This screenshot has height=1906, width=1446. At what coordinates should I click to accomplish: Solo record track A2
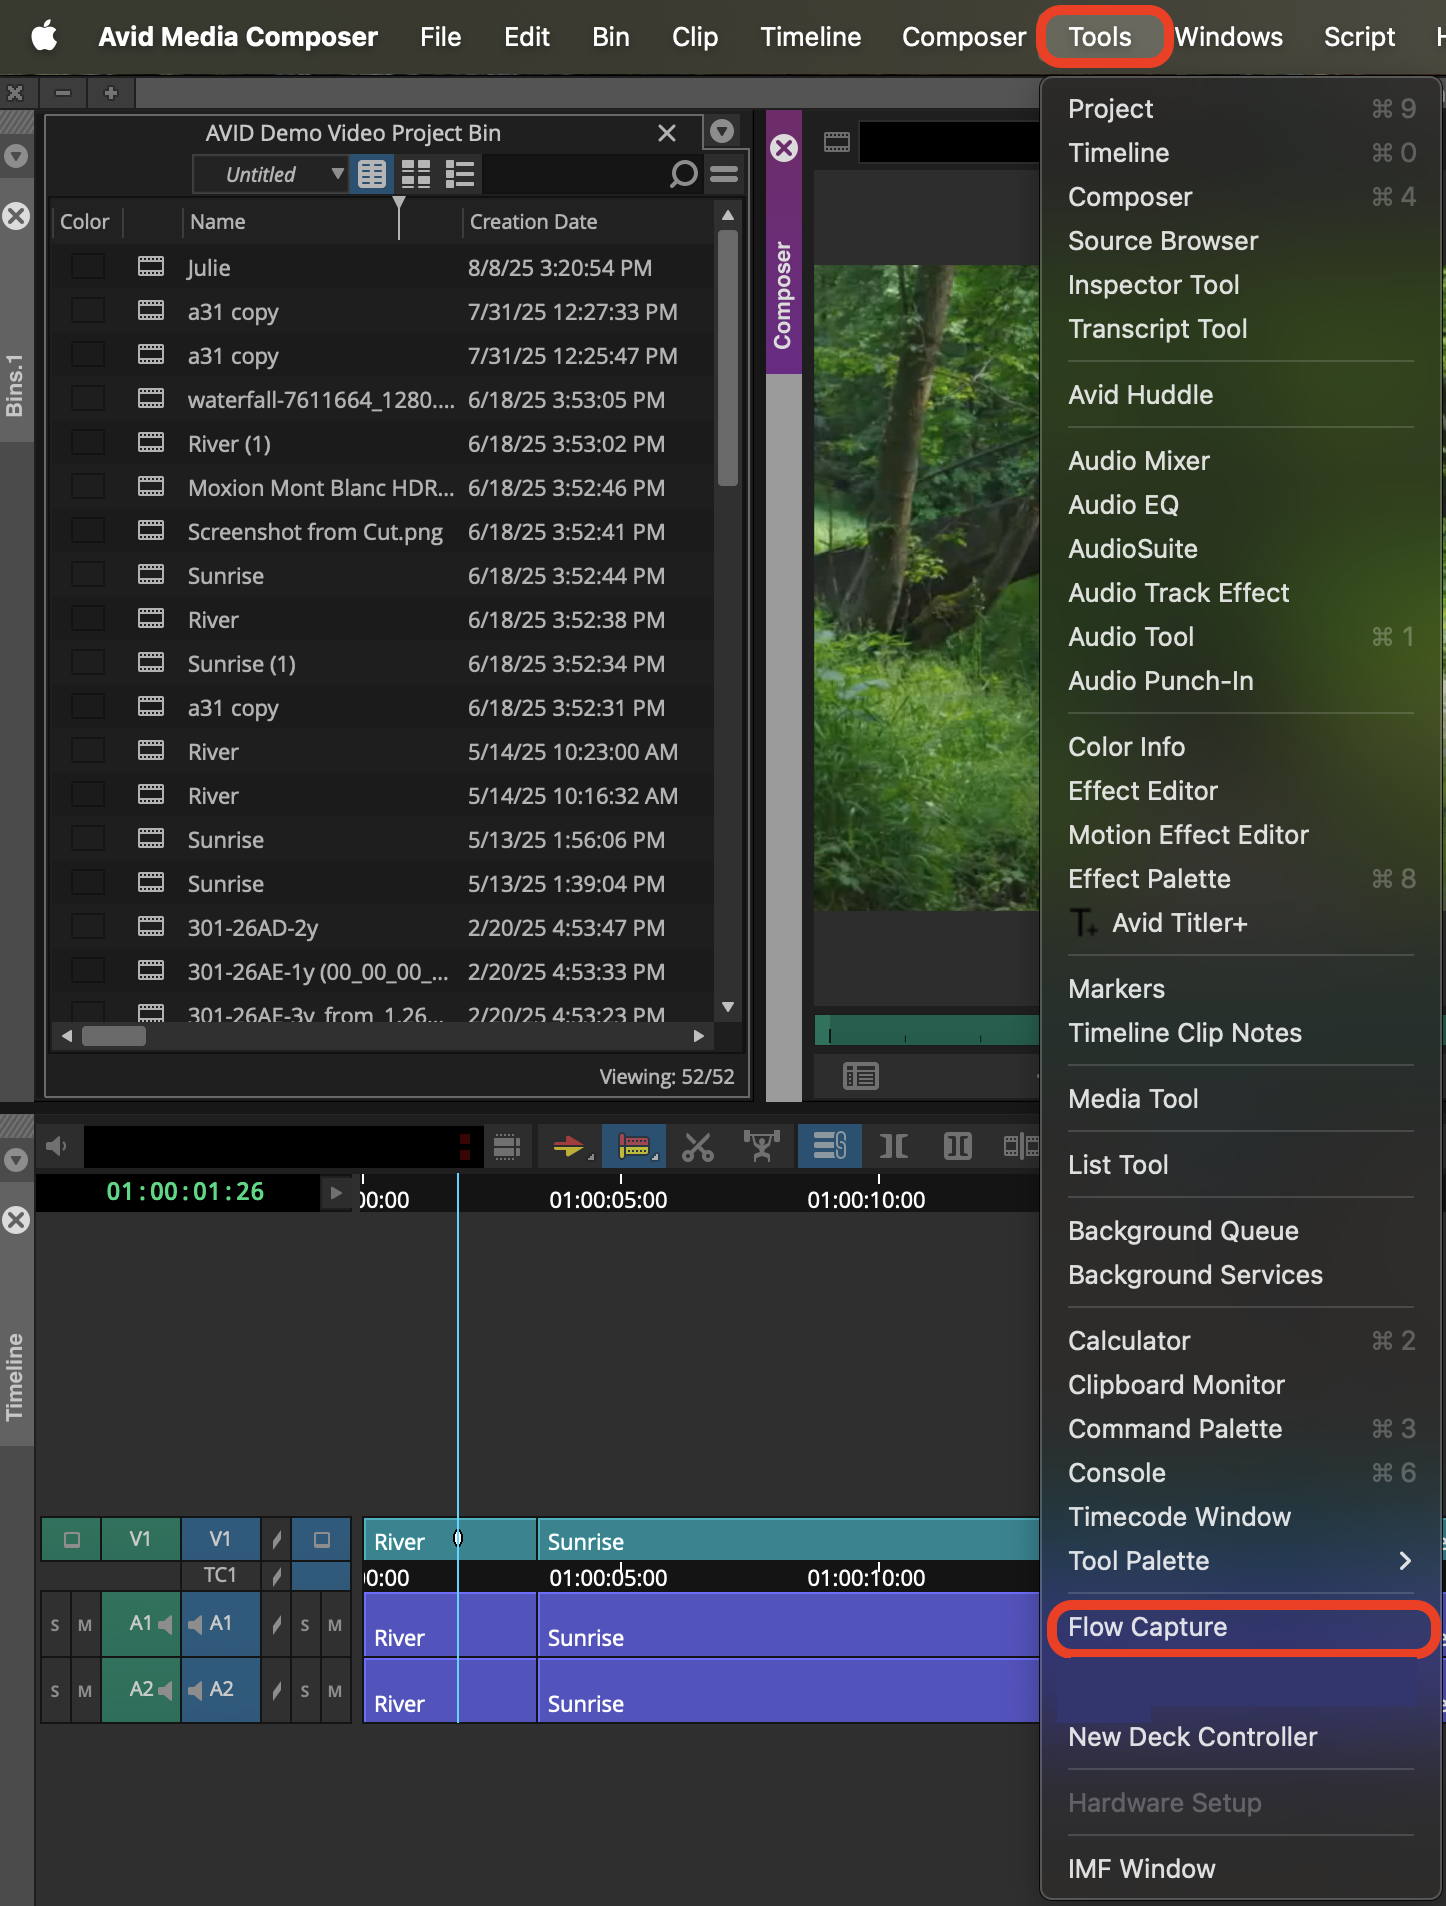[305, 1691]
